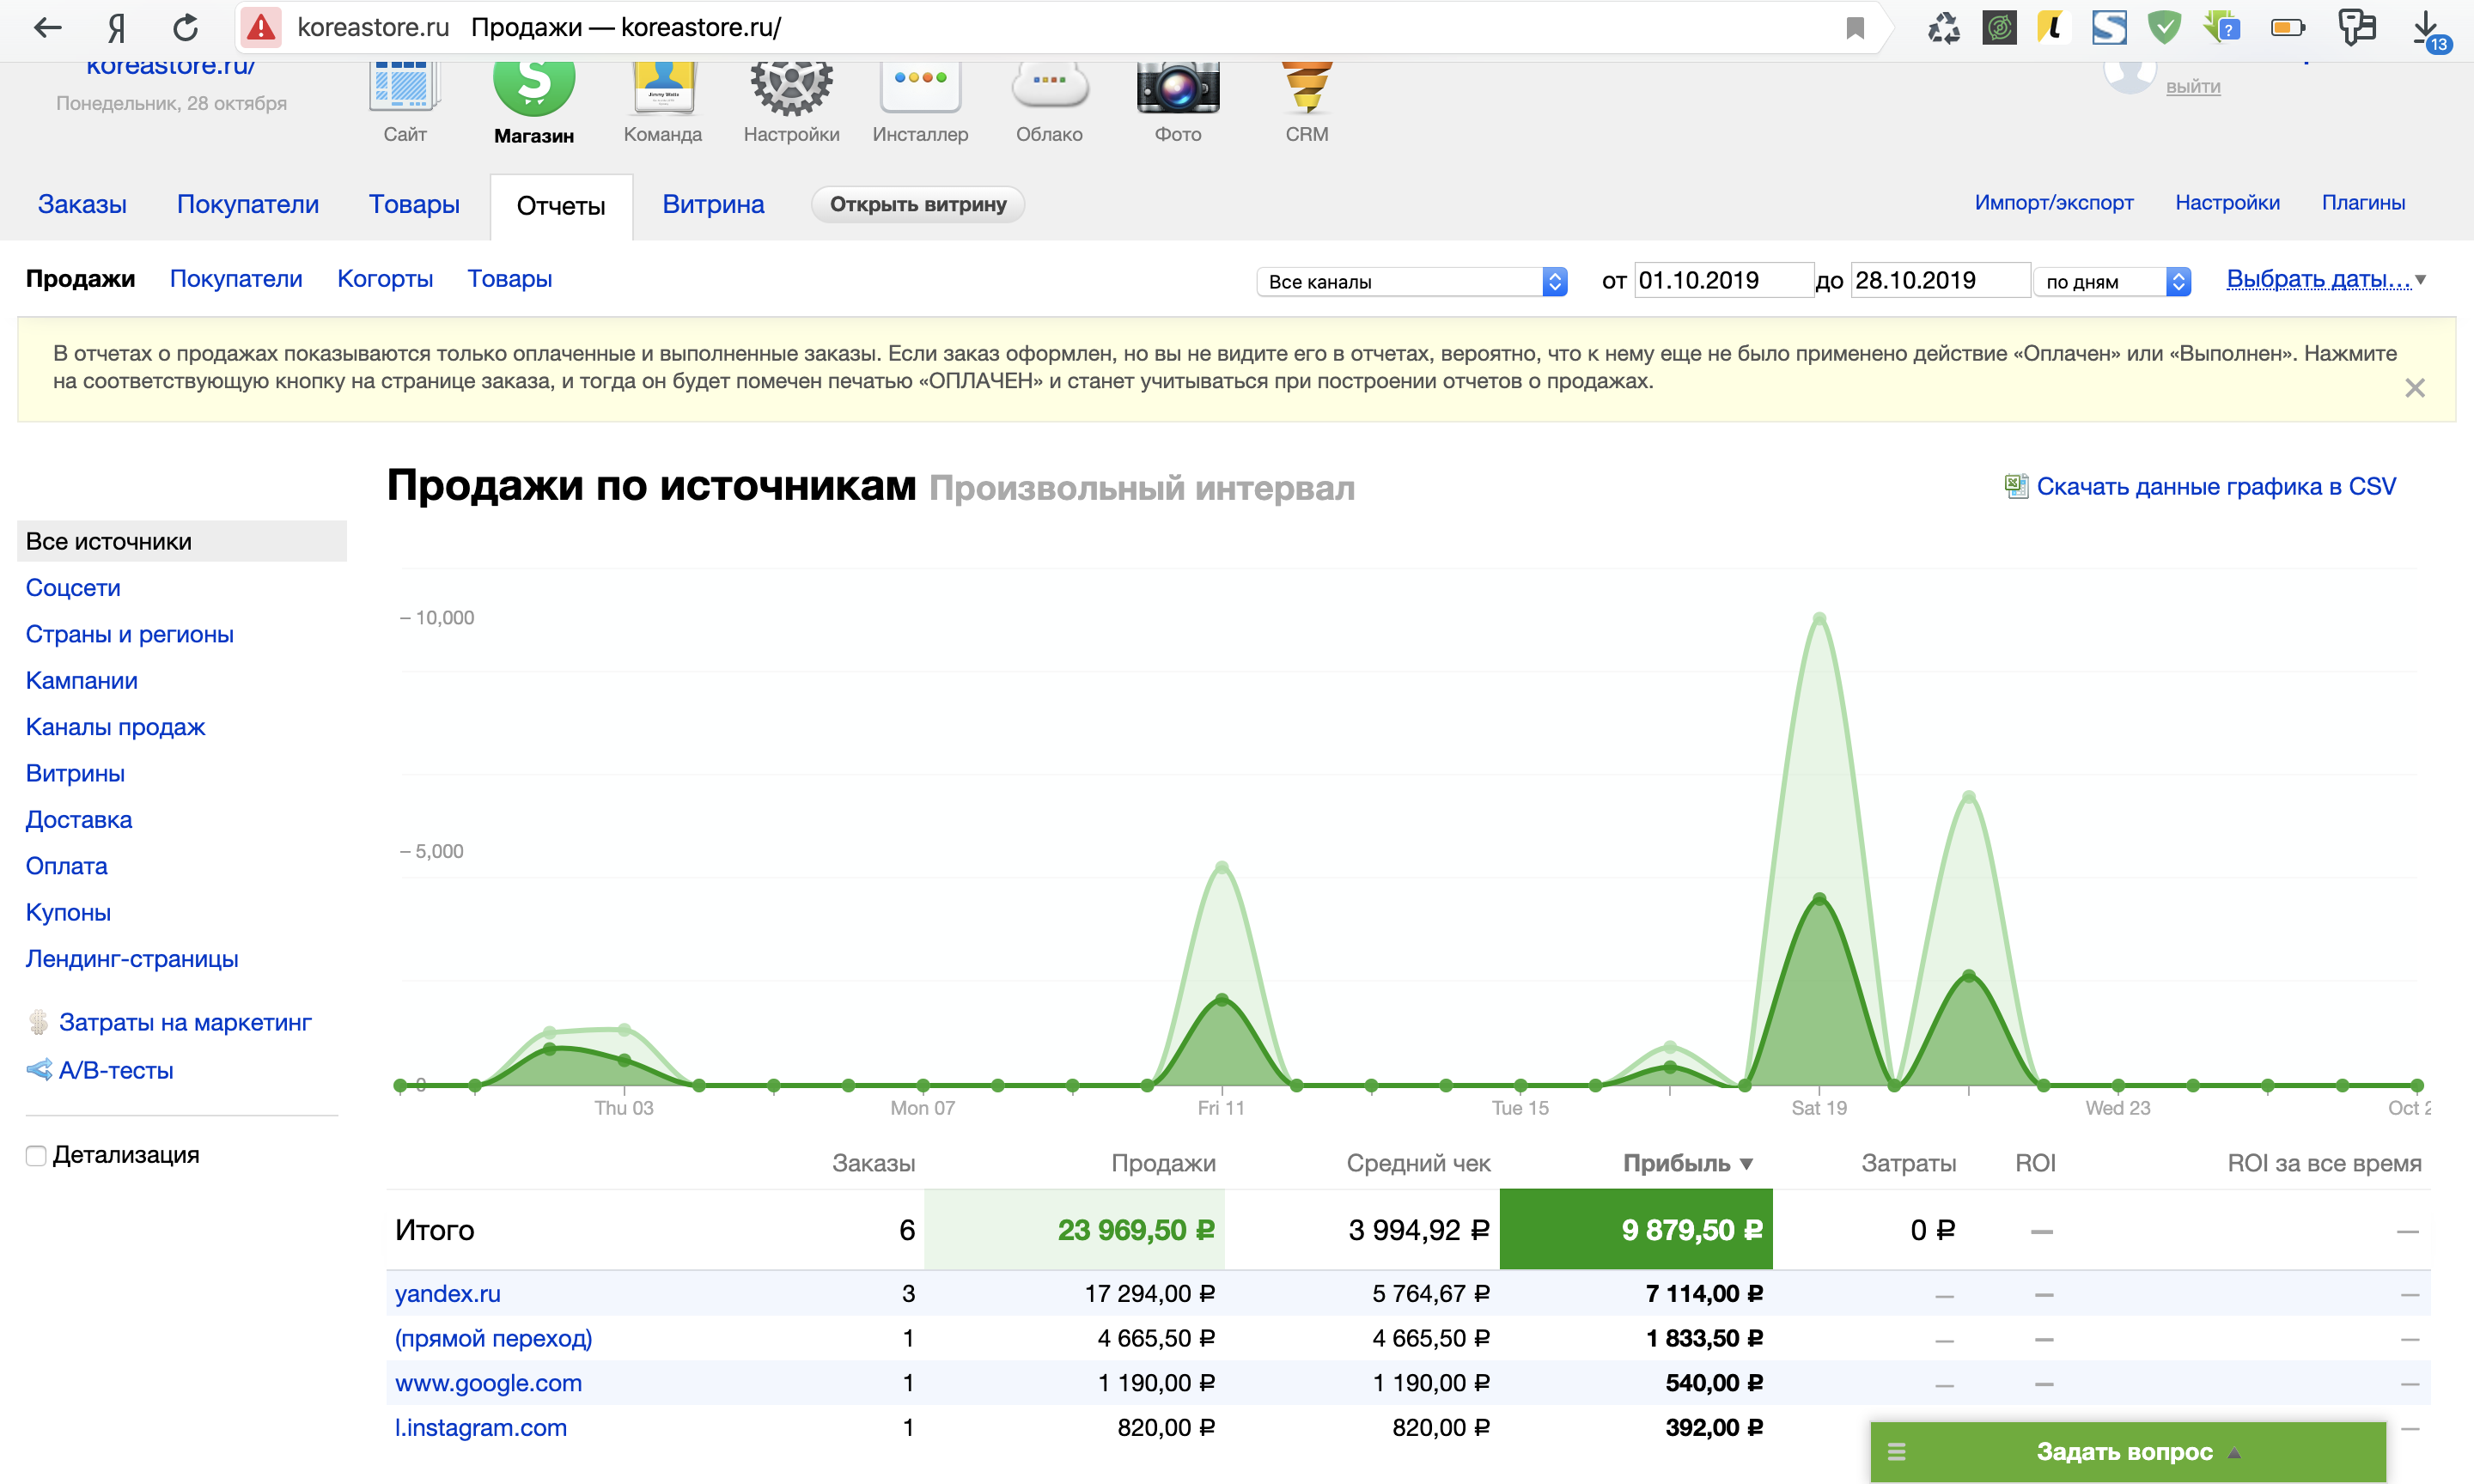Switch to the Заказы tab
Viewport: 2474px width, 1484px height.
(x=82, y=204)
